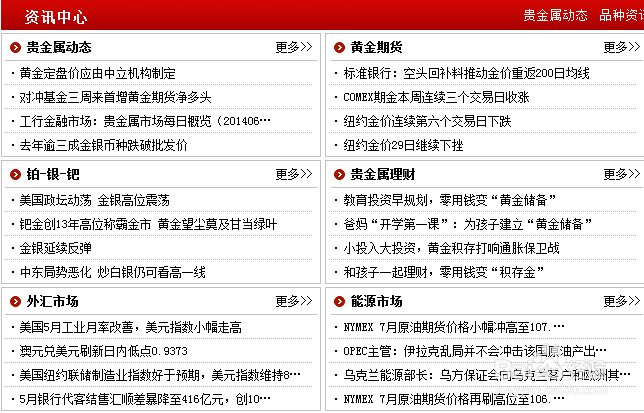
Task: Select the 贵金属动态 tab in red header
Action: click(555, 16)
